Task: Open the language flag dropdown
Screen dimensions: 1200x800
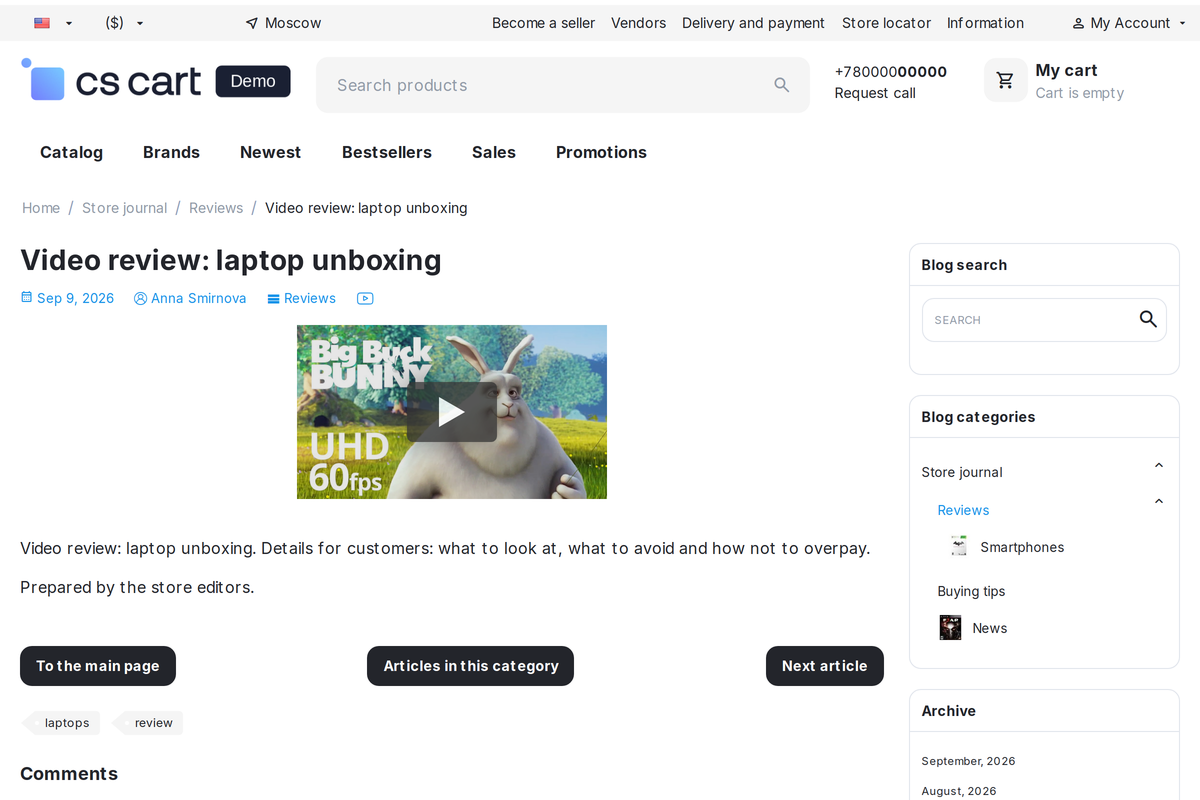Action: [x=53, y=23]
